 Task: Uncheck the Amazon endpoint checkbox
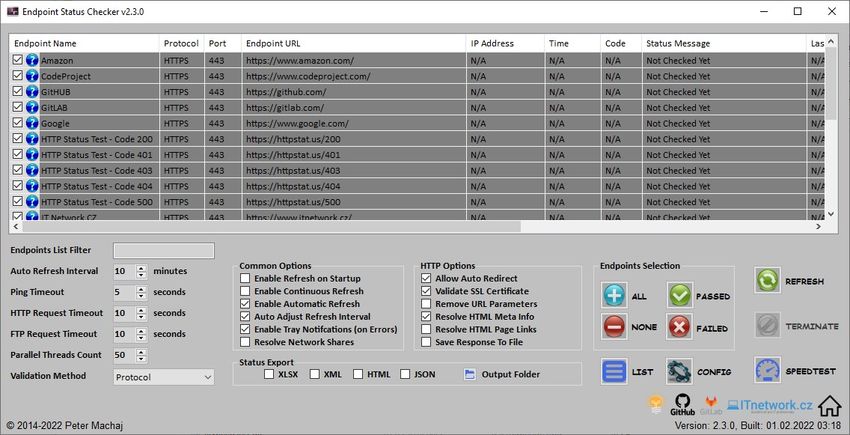pos(17,60)
